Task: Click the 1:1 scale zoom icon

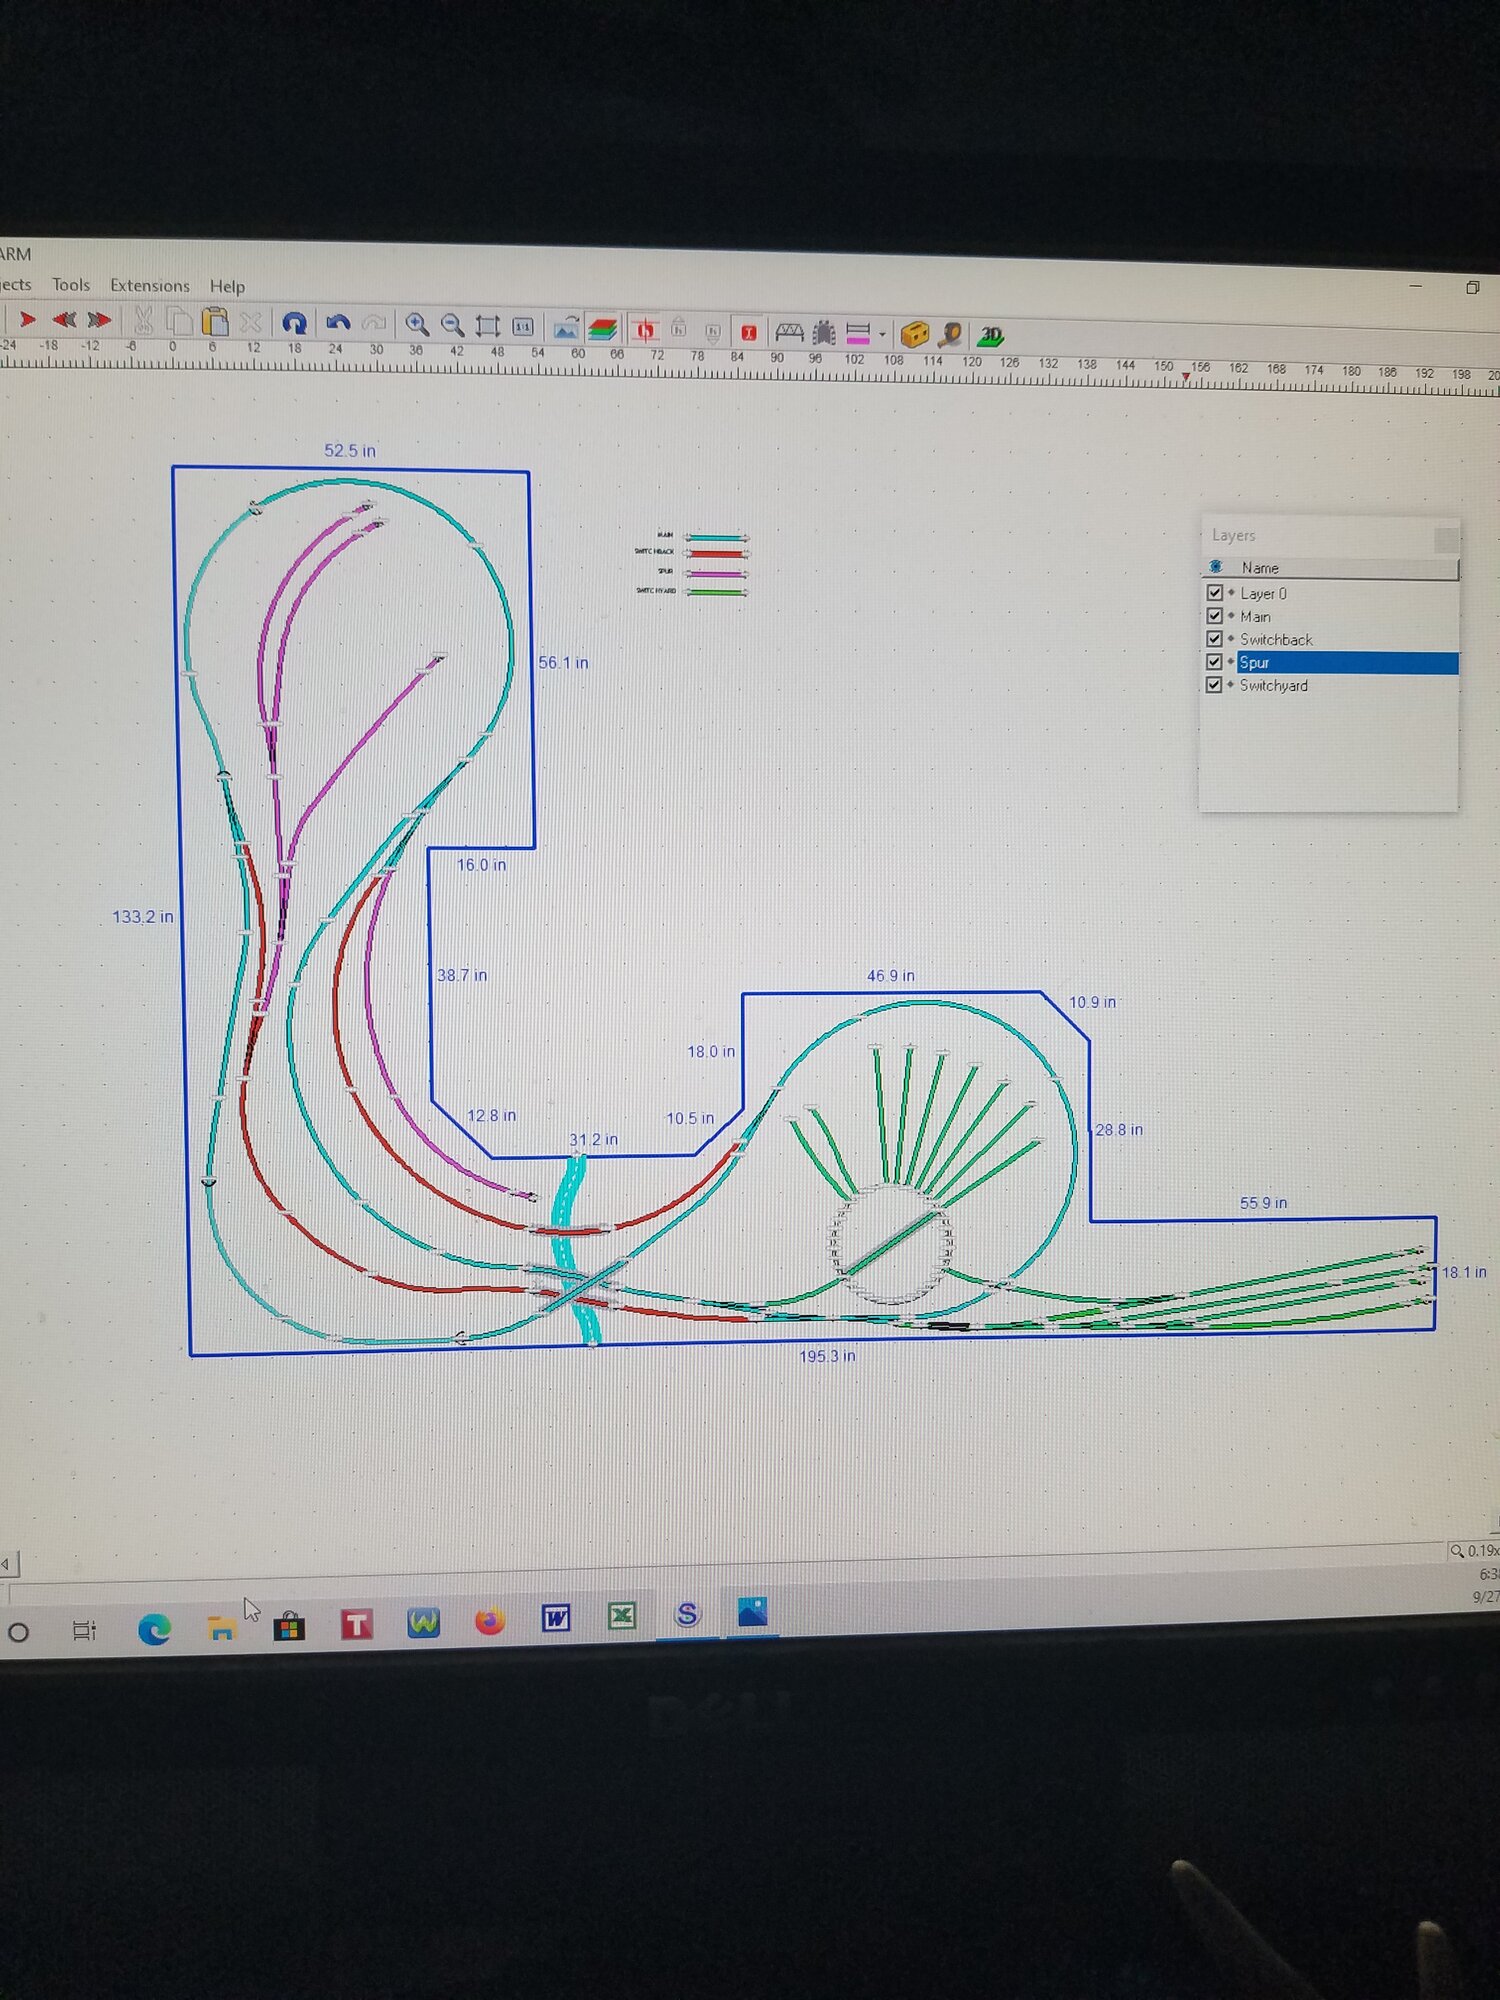Action: tap(523, 326)
